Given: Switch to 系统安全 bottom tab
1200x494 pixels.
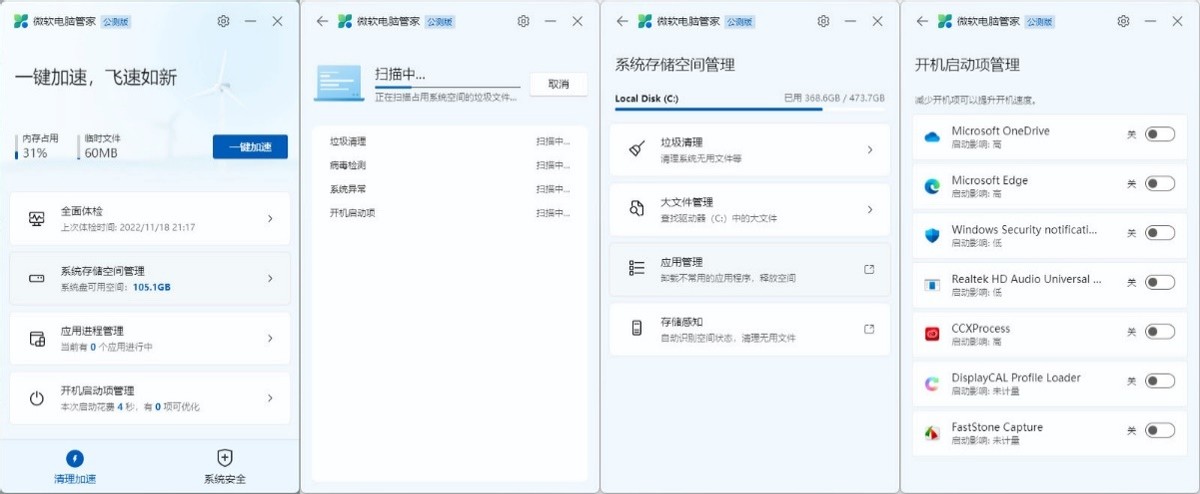Looking at the screenshot, I should pyautogui.click(x=225, y=467).
